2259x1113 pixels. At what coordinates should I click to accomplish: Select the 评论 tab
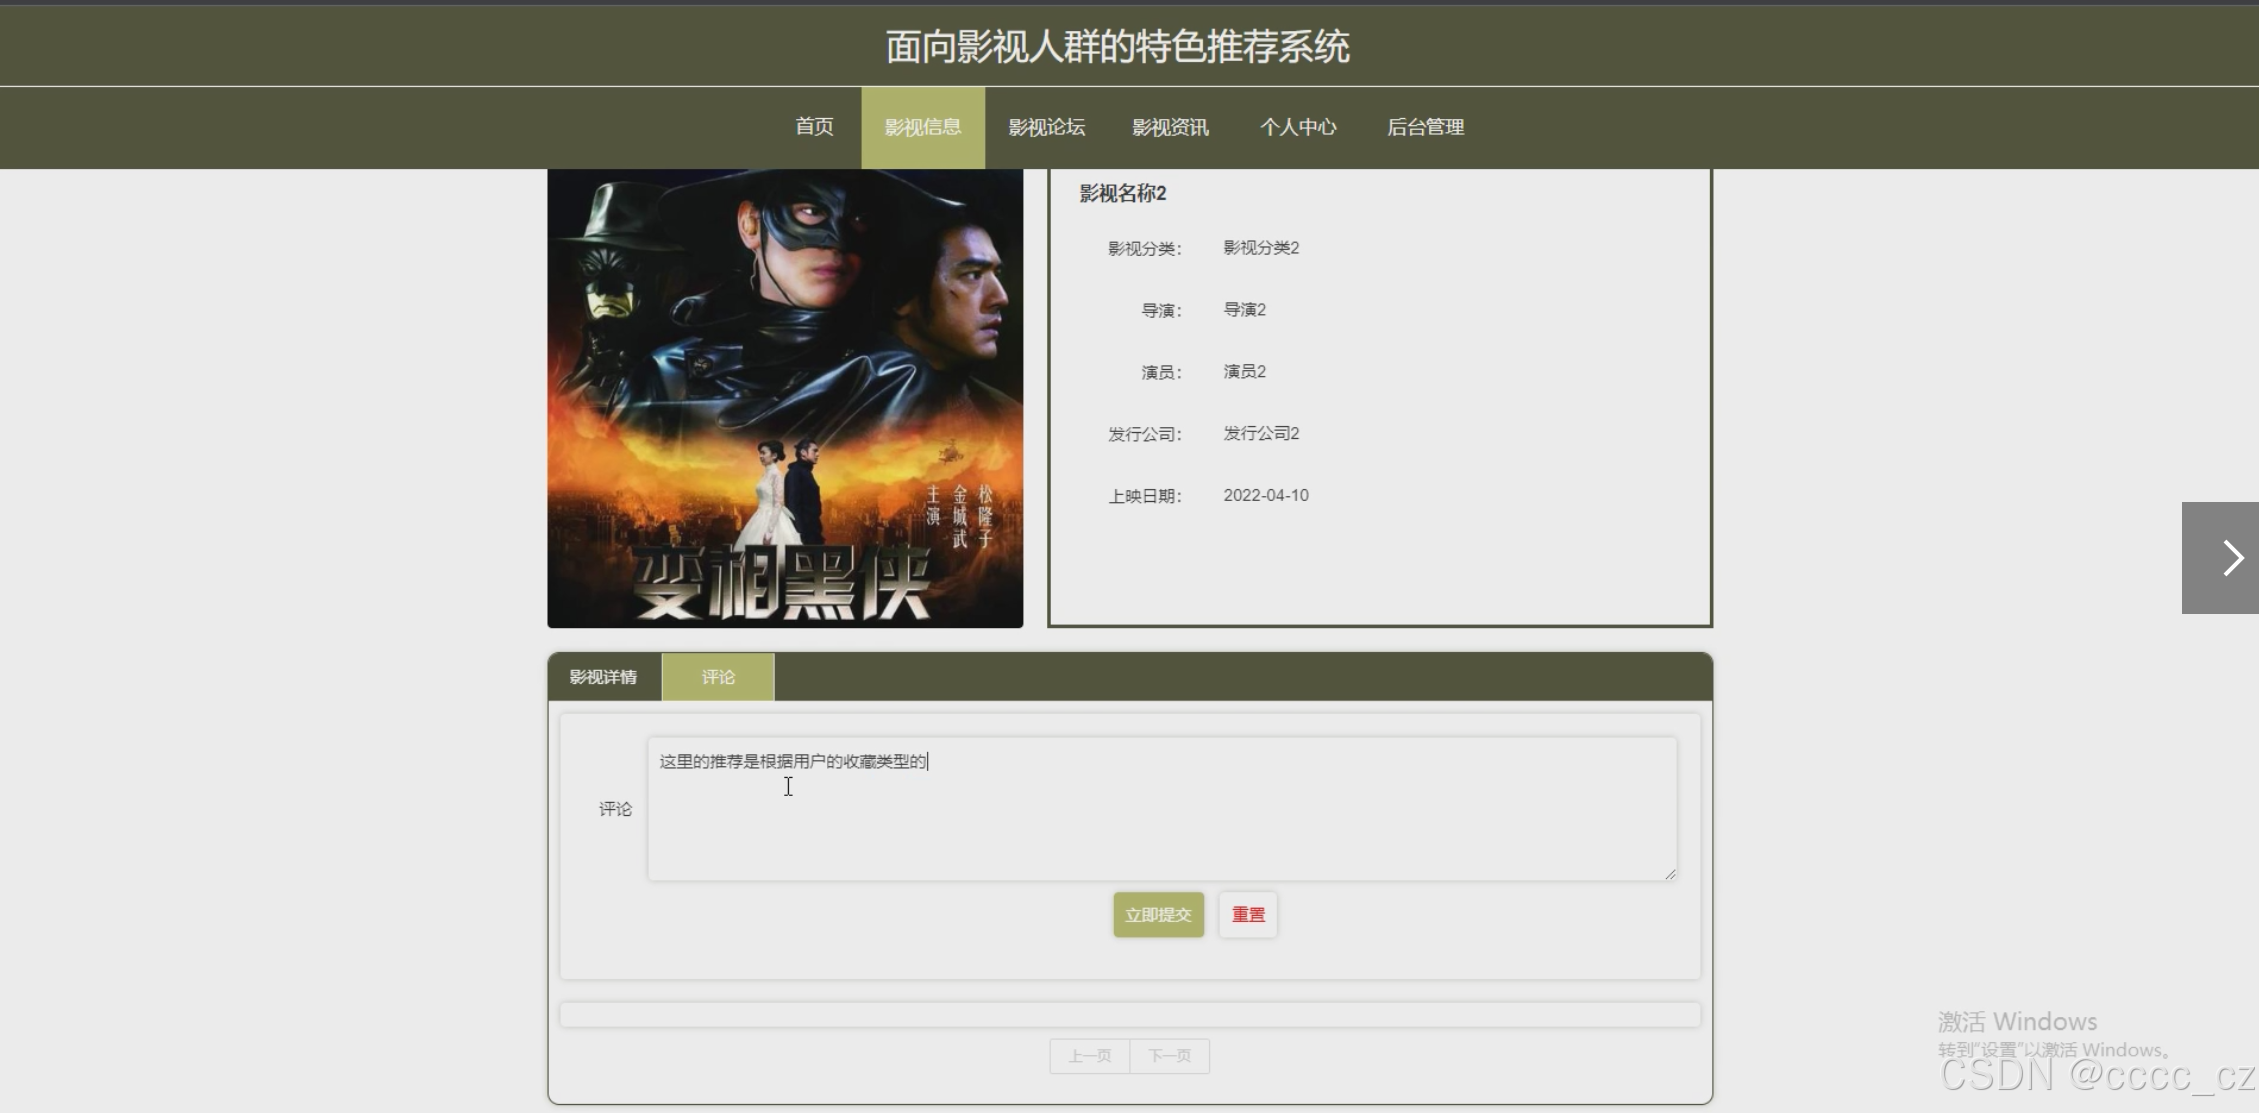point(718,677)
